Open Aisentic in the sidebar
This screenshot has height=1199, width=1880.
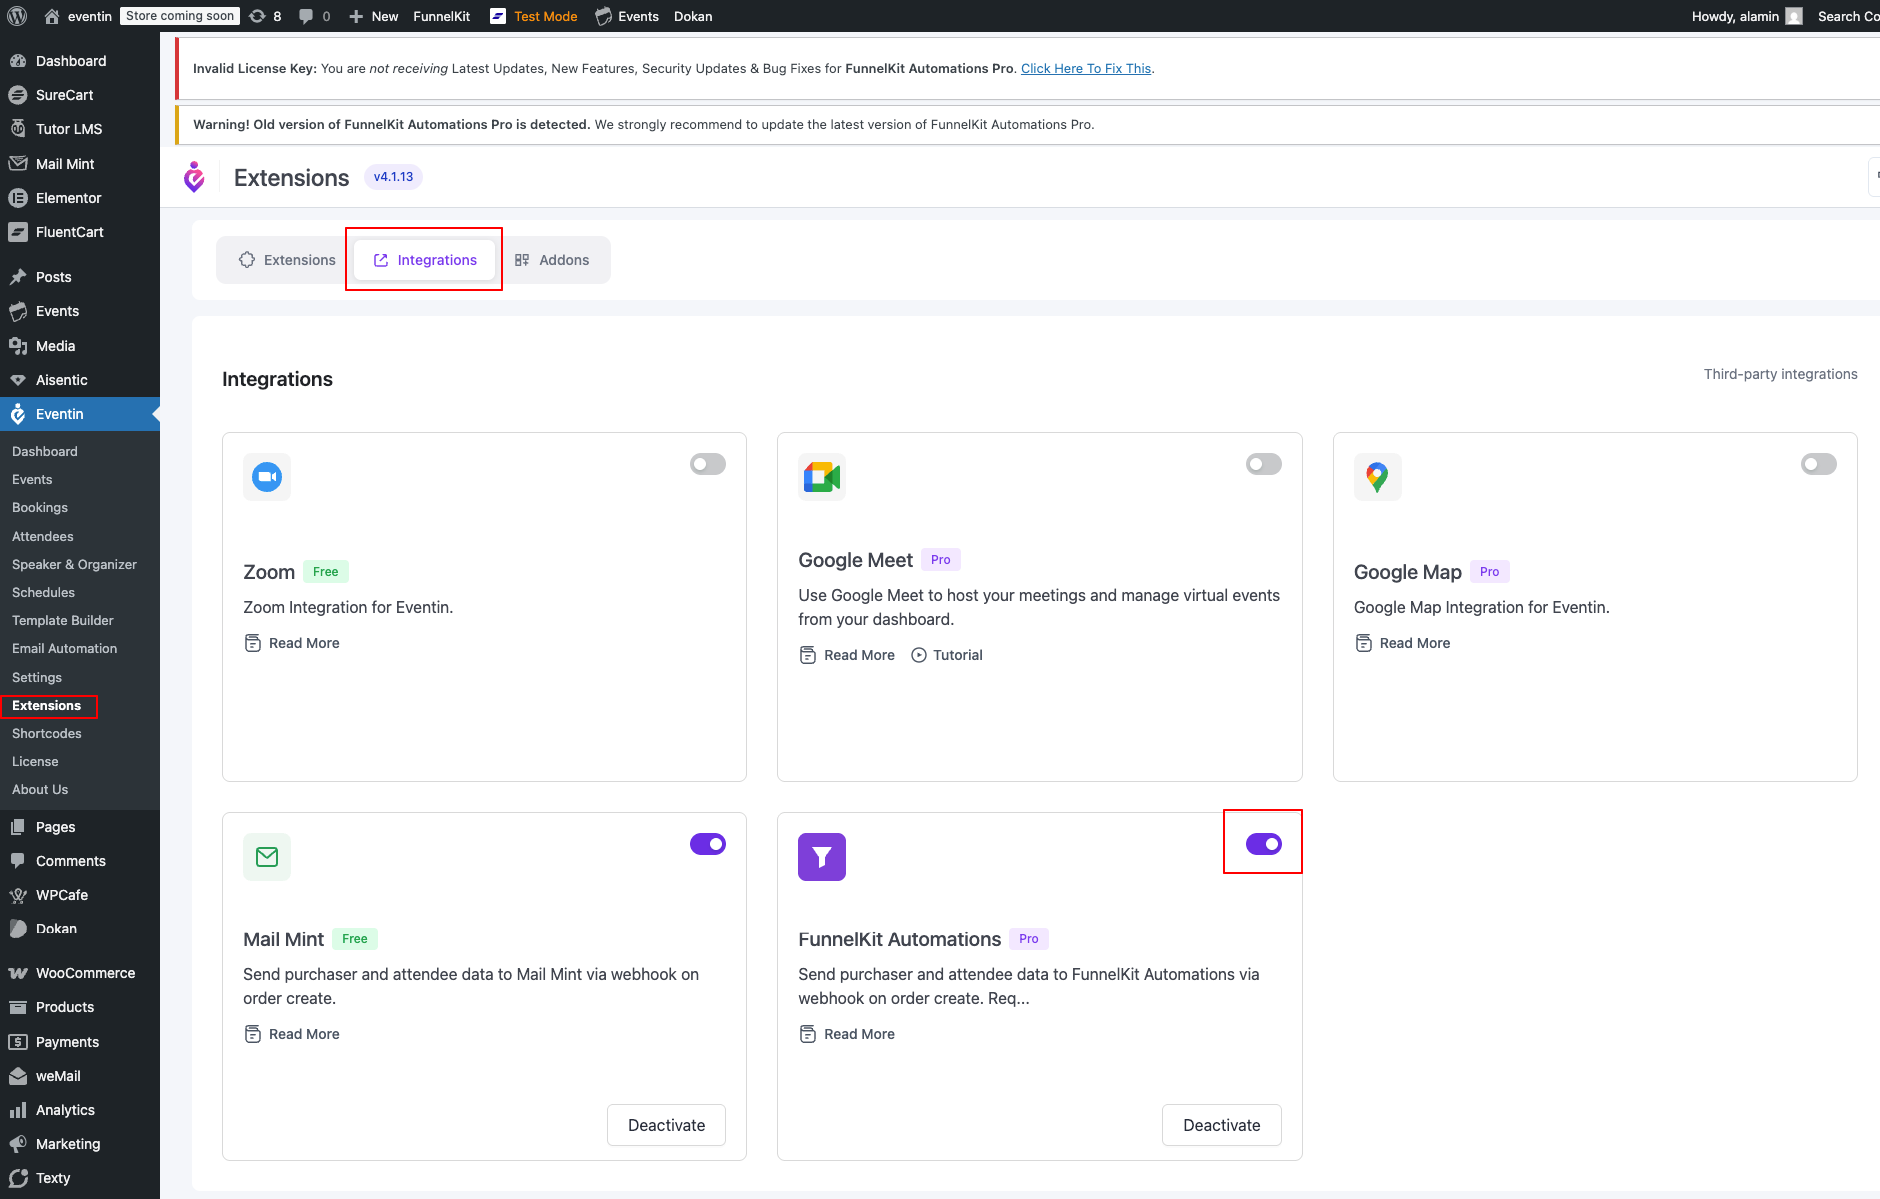80,380
